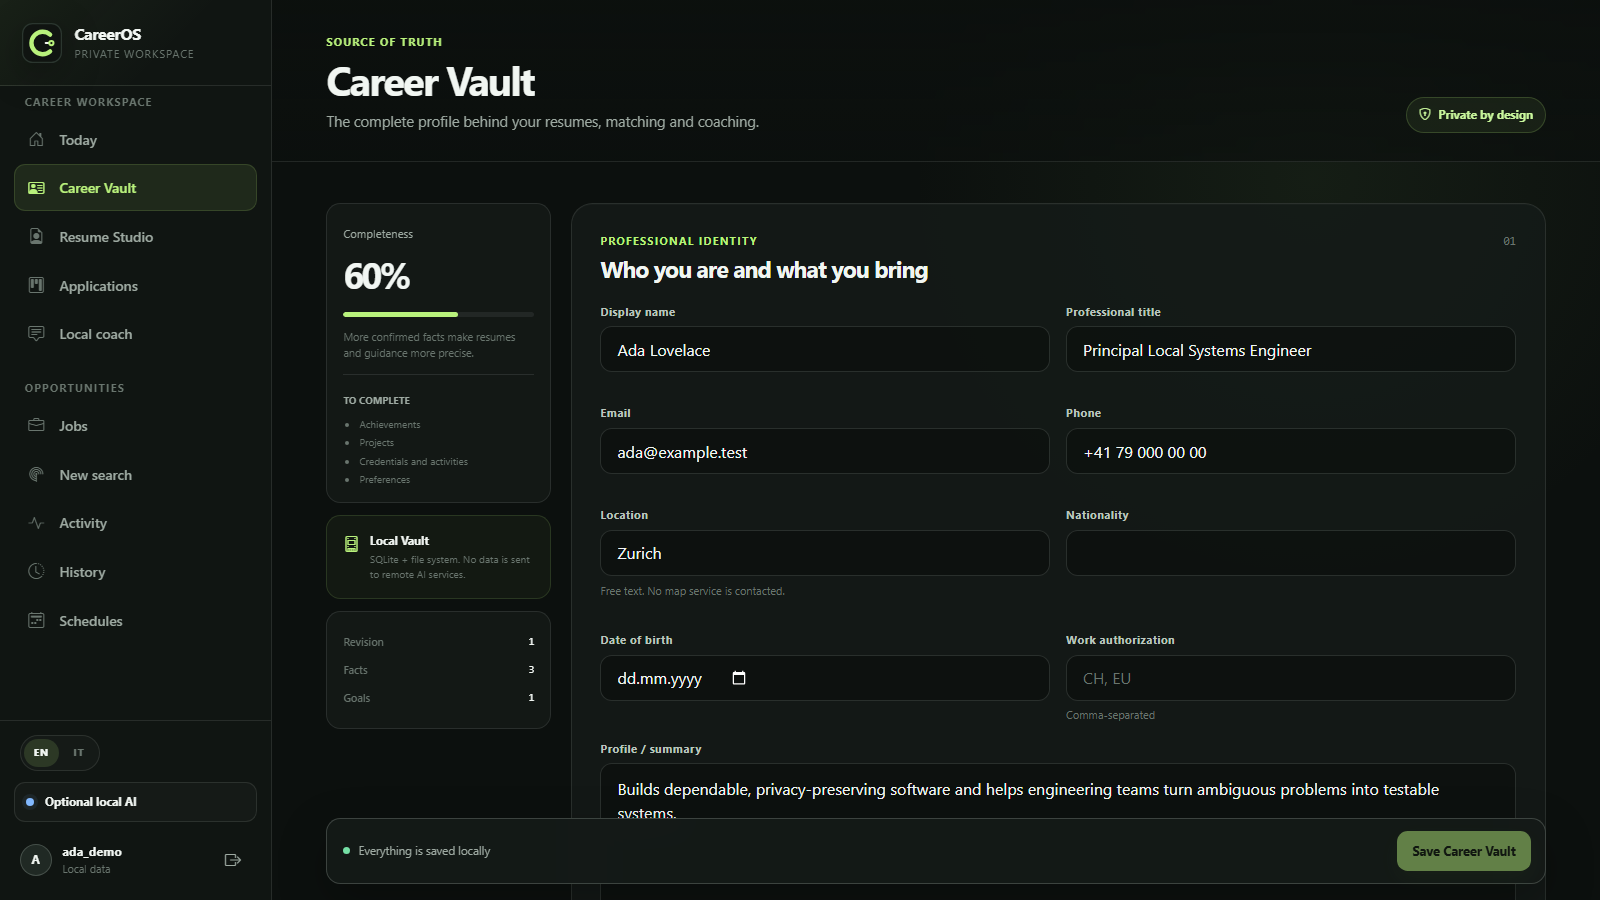Screen dimensions: 1600x900
Task: Click the Goals row
Action: [438, 698]
